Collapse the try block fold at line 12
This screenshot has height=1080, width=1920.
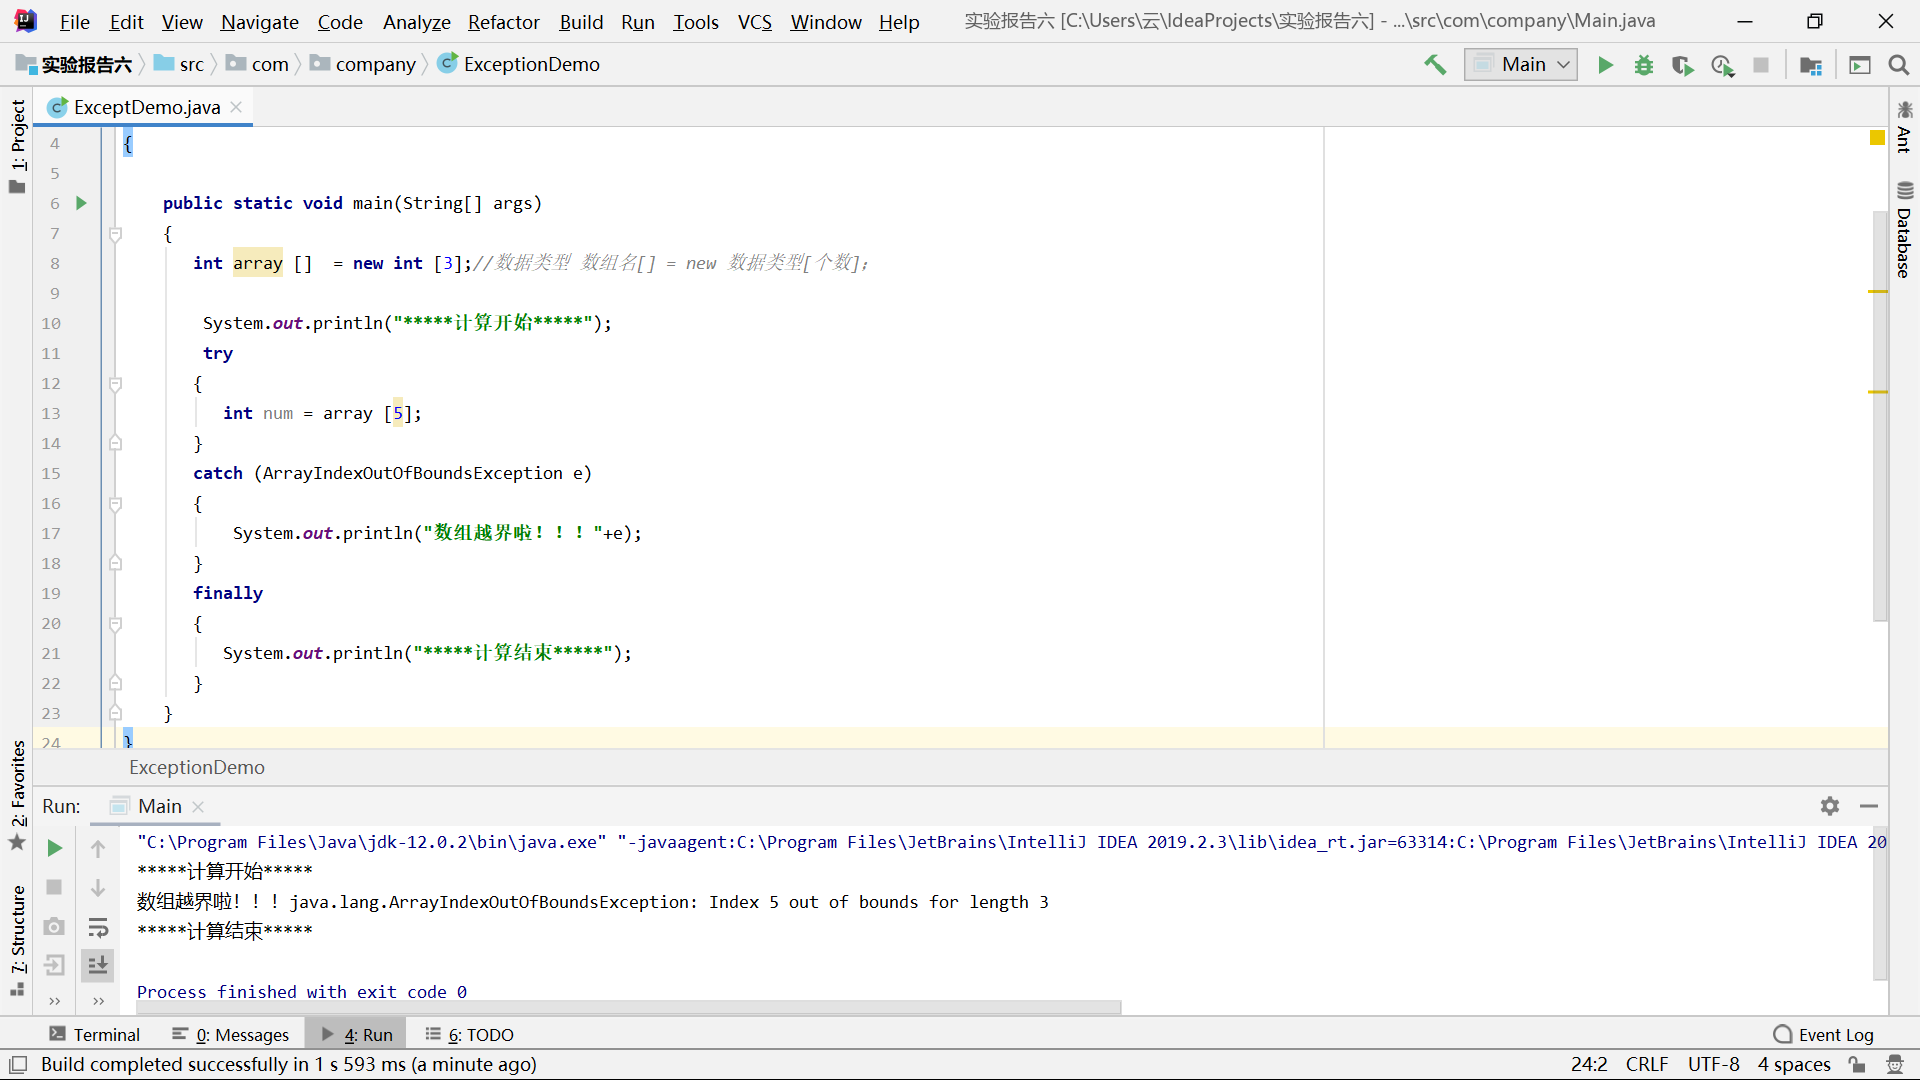point(115,383)
